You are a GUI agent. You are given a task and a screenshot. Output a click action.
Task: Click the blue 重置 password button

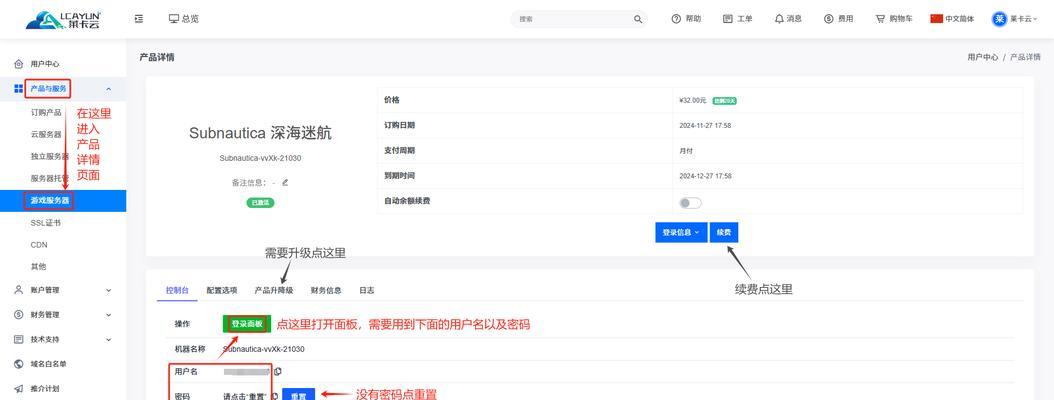pos(298,395)
